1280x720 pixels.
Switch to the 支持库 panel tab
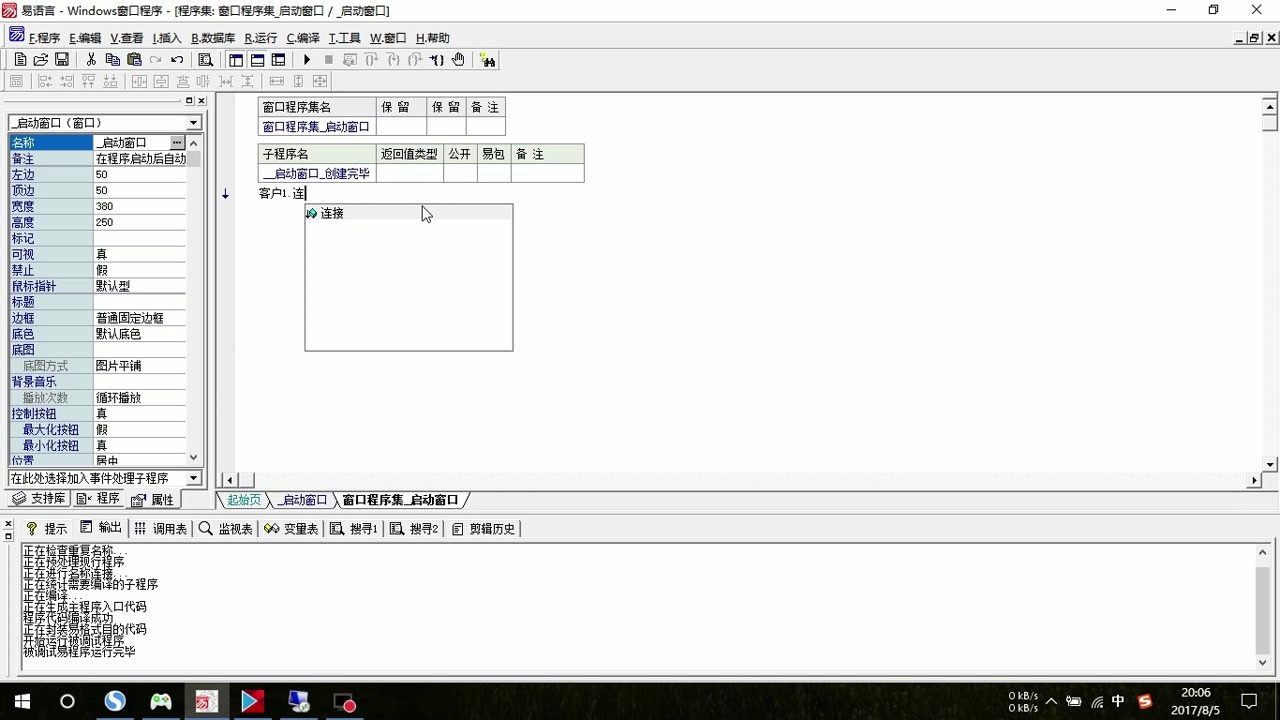[39, 499]
